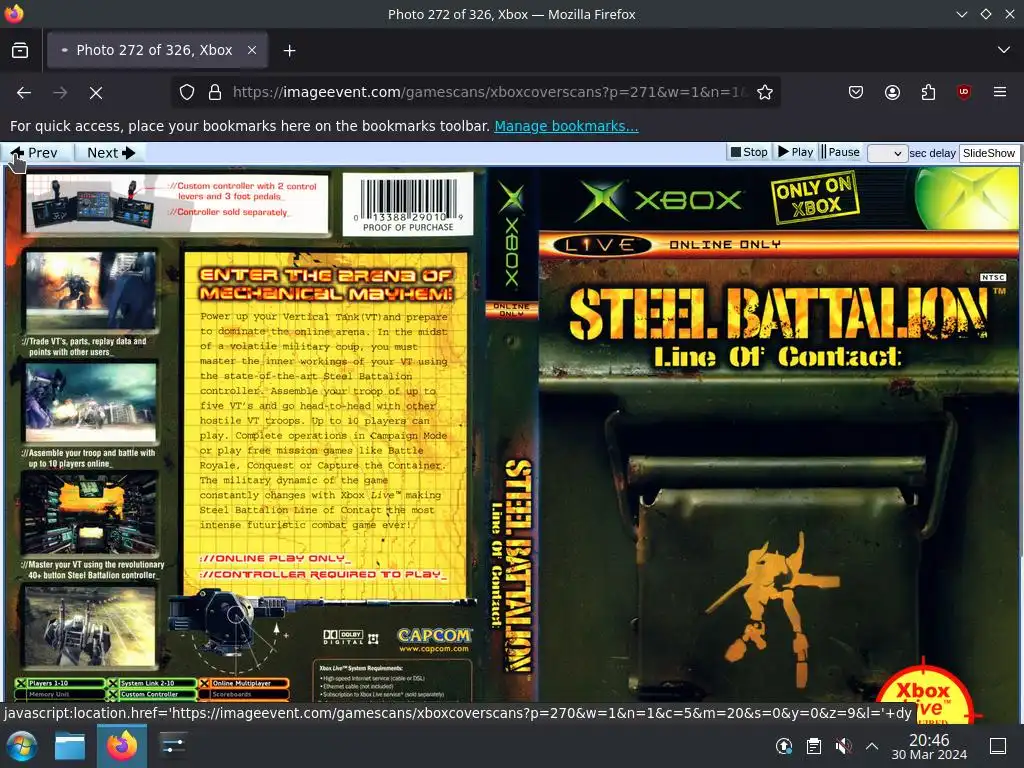1024x768 pixels.
Task: Open Save to Pocket
Action: (856, 93)
